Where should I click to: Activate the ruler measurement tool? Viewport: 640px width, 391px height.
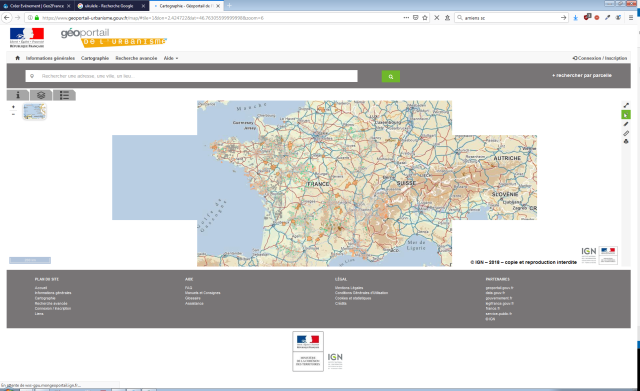point(626,133)
